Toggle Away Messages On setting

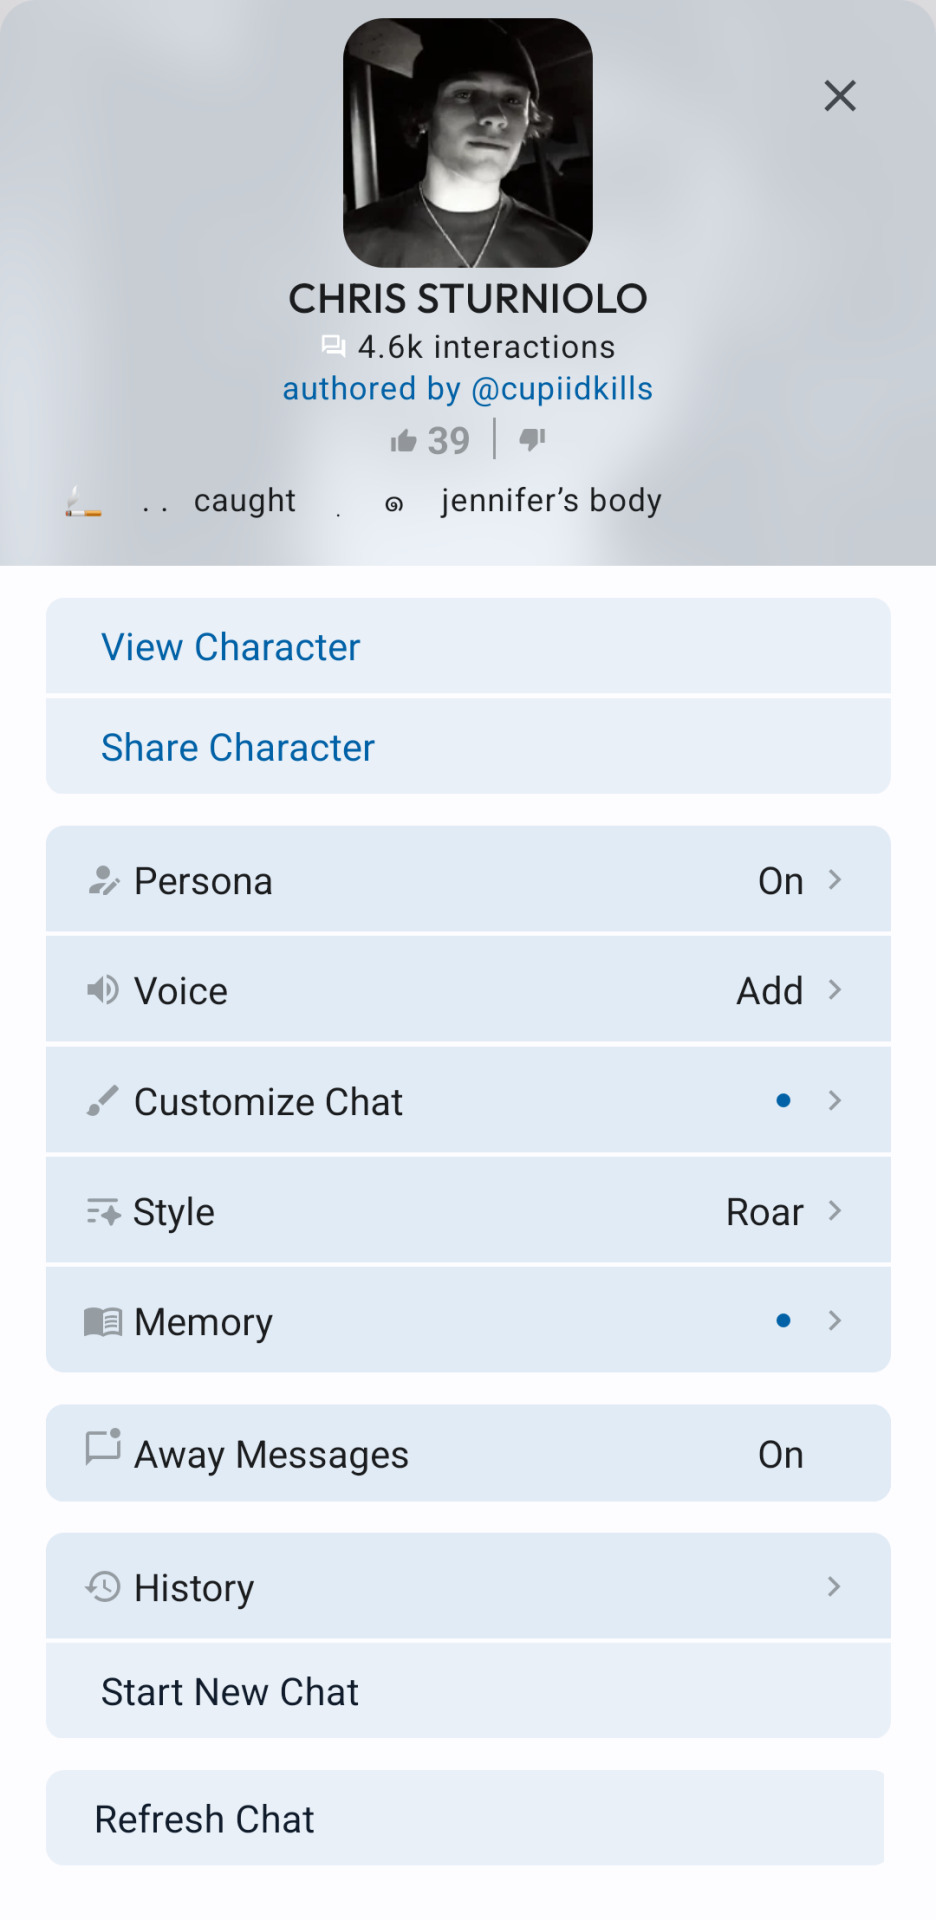point(781,1455)
